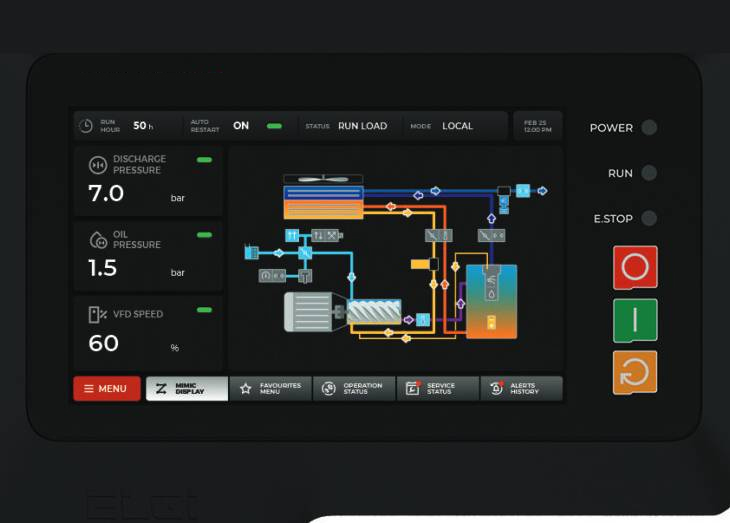Click the Alerts History bell icon
Image resolution: width=730 pixels, height=523 pixels.
pyautogui.click(x=496, y=388)
